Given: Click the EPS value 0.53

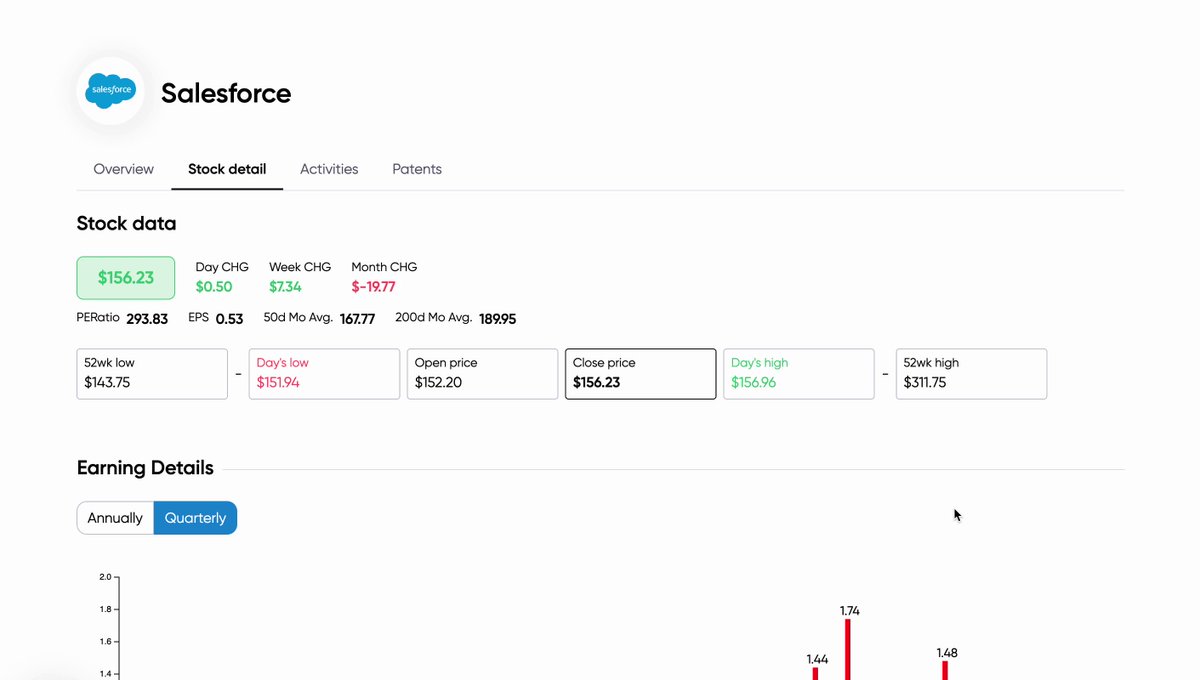Looking at the screenshot, I should tap(230, 319).
